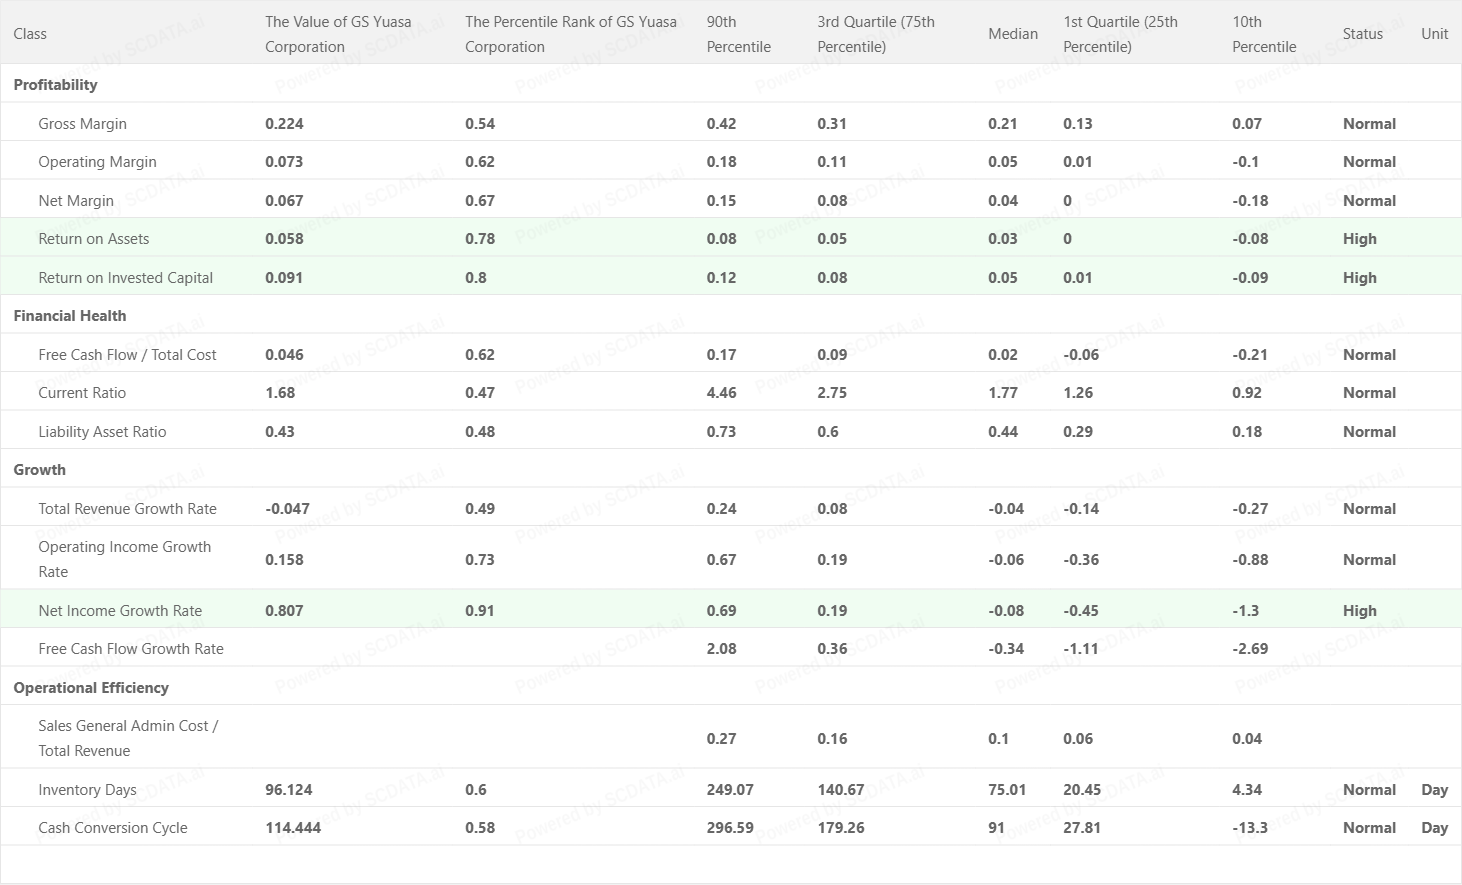Image resolution: width=1462 pixels, height=885 pixels.
Task: Click the High status for Net Income Growth Rate
Action: click(x=1359, y=611)
